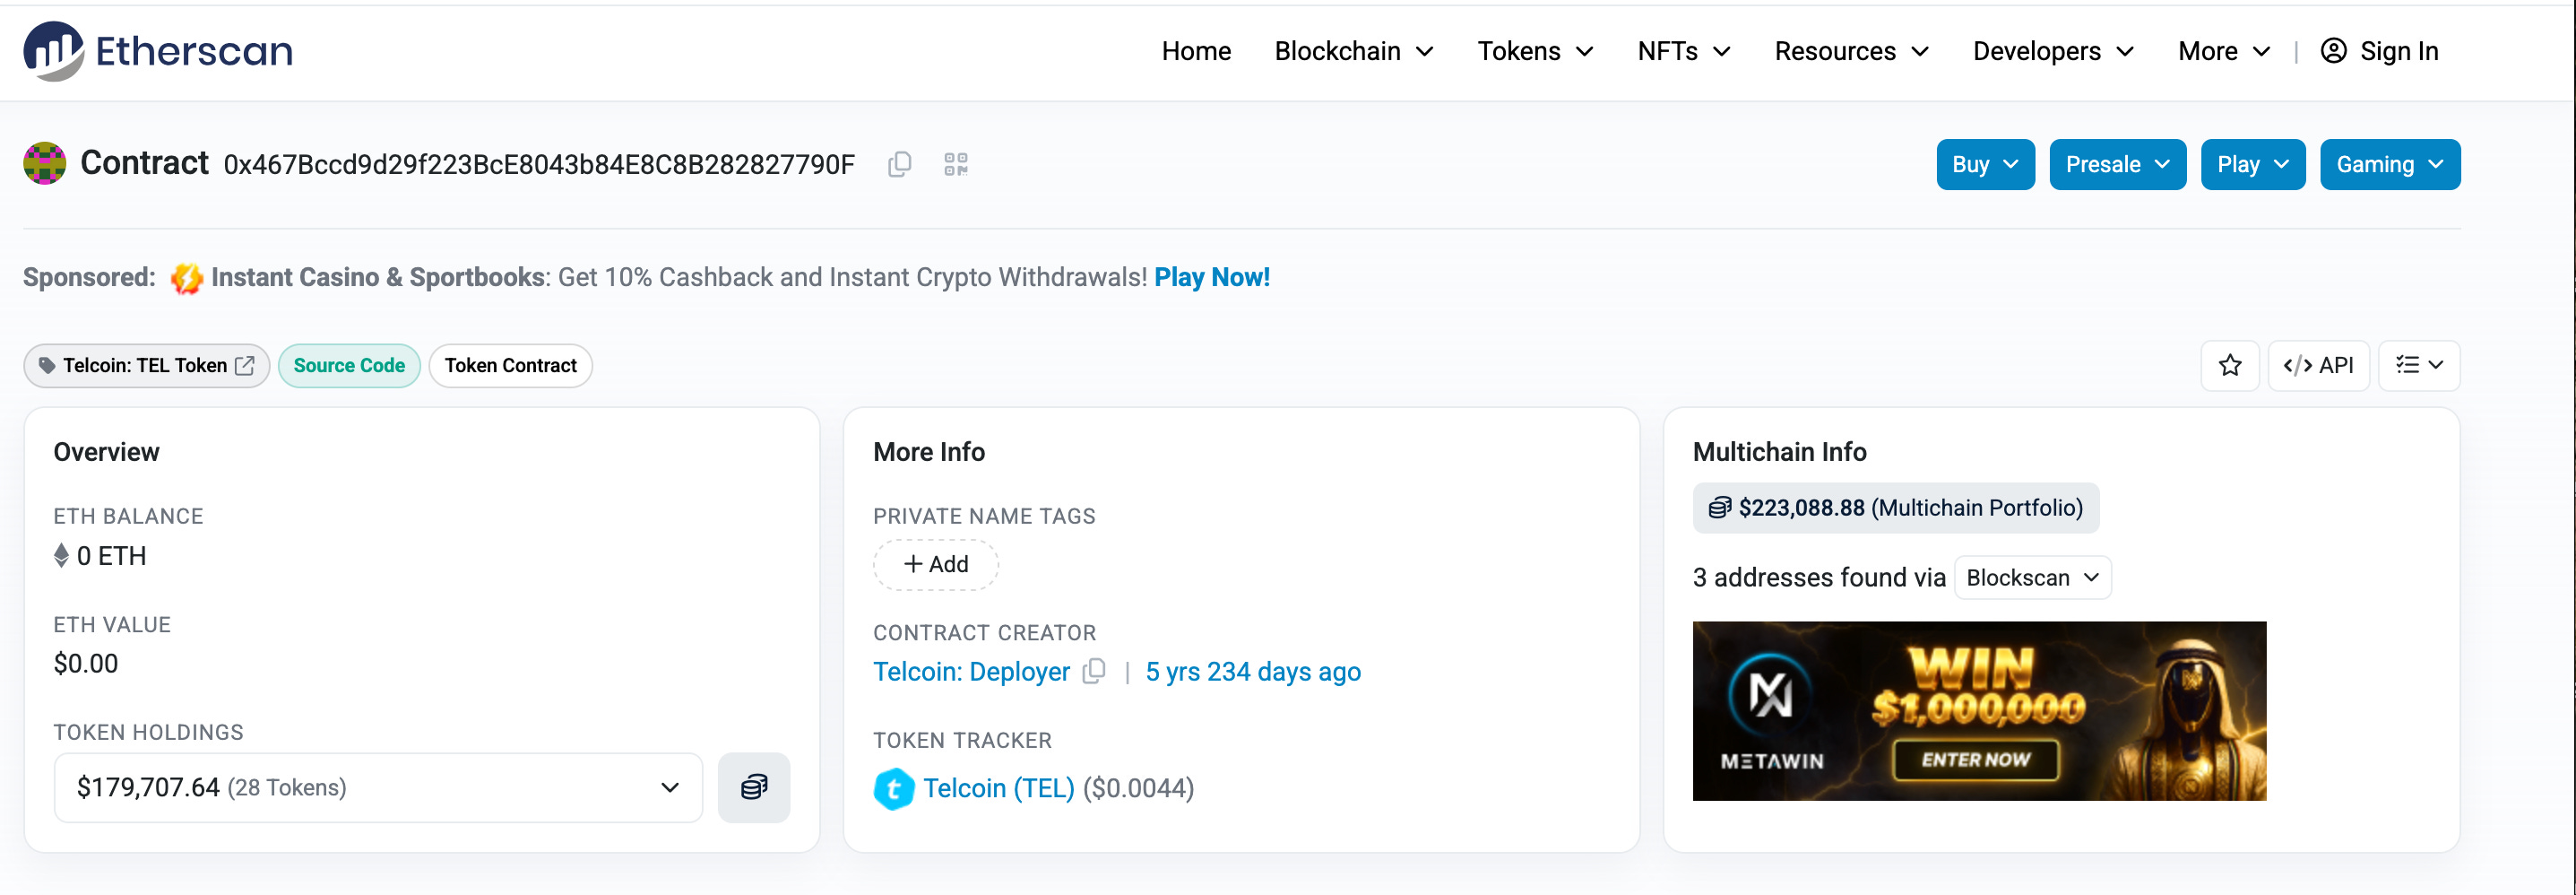Go to Home
The width and height of the screenshot is (2576, 895).
(1196, 51)
